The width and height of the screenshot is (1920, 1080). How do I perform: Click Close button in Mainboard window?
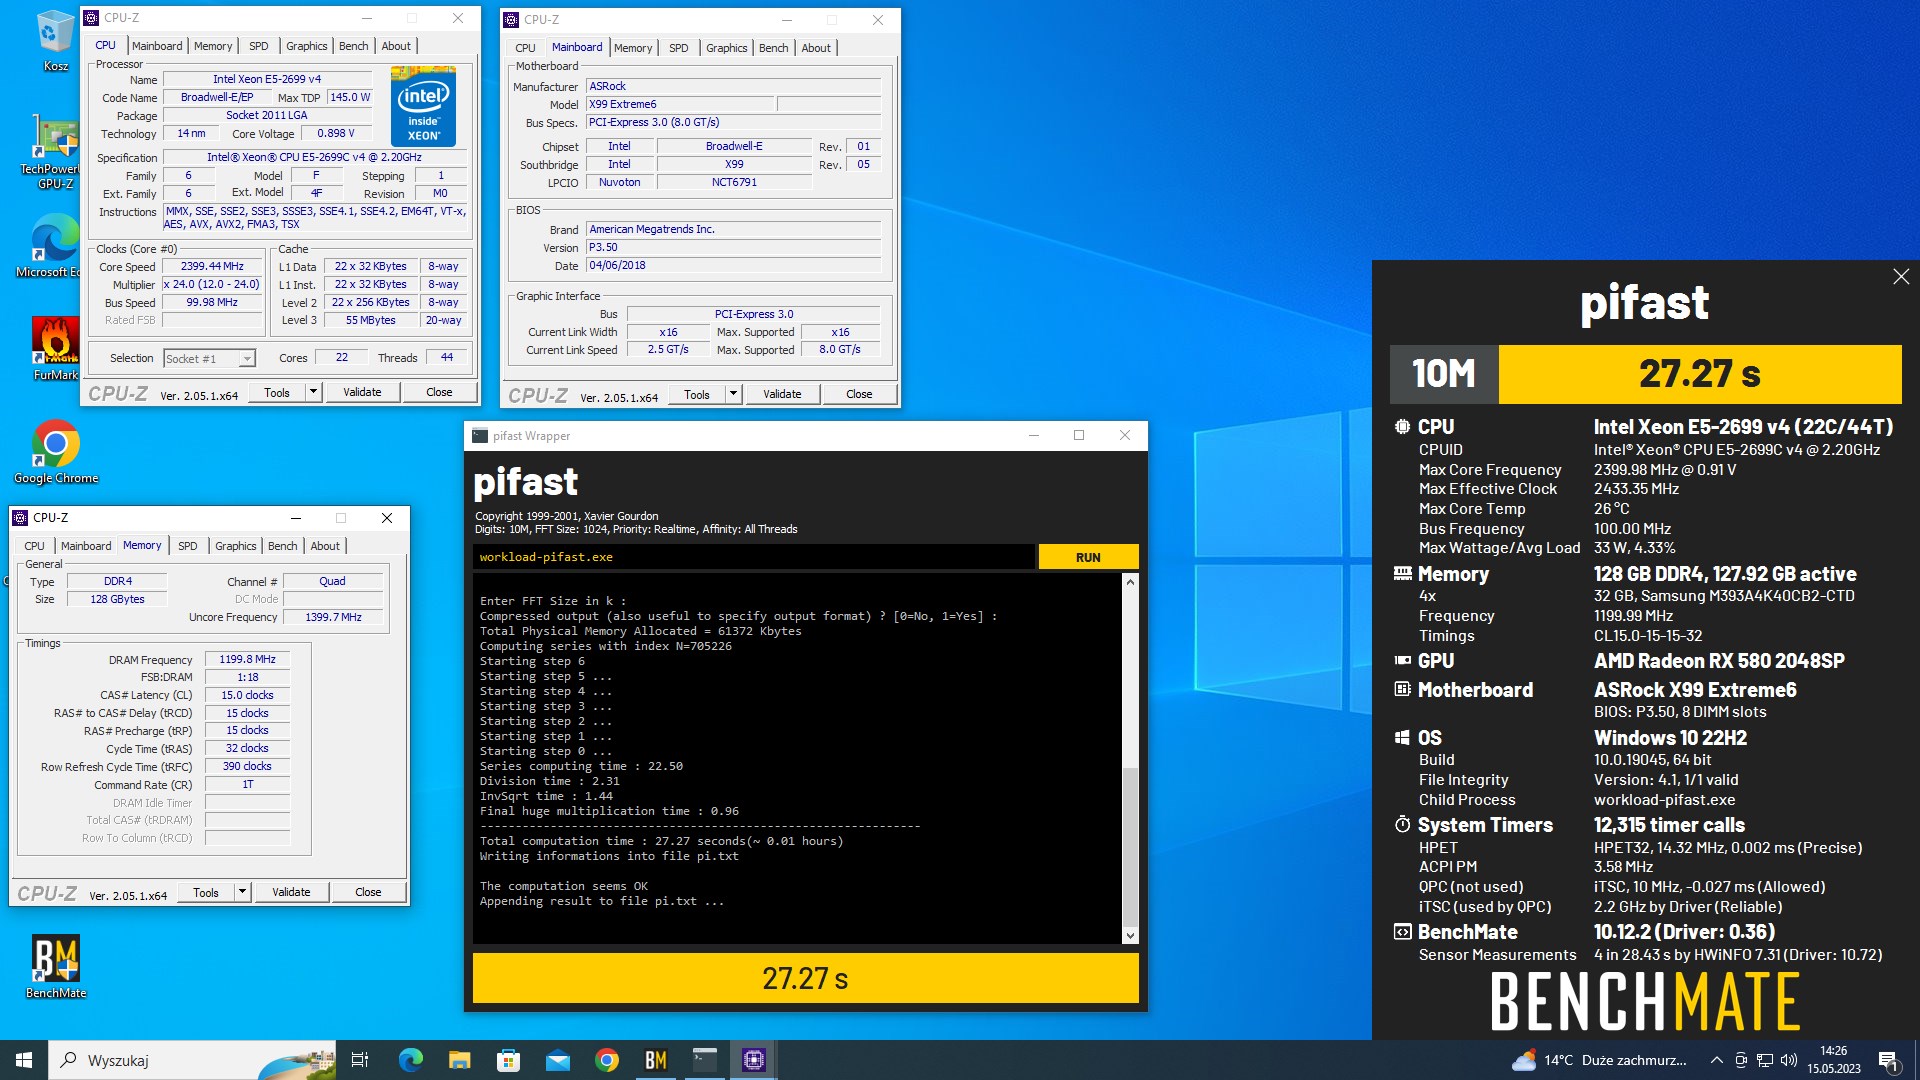(x=859, y=394)
